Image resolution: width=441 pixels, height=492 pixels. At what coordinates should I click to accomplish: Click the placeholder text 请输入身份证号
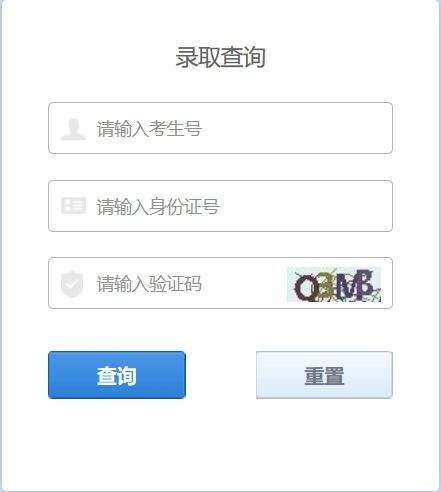tap(158, 207)
